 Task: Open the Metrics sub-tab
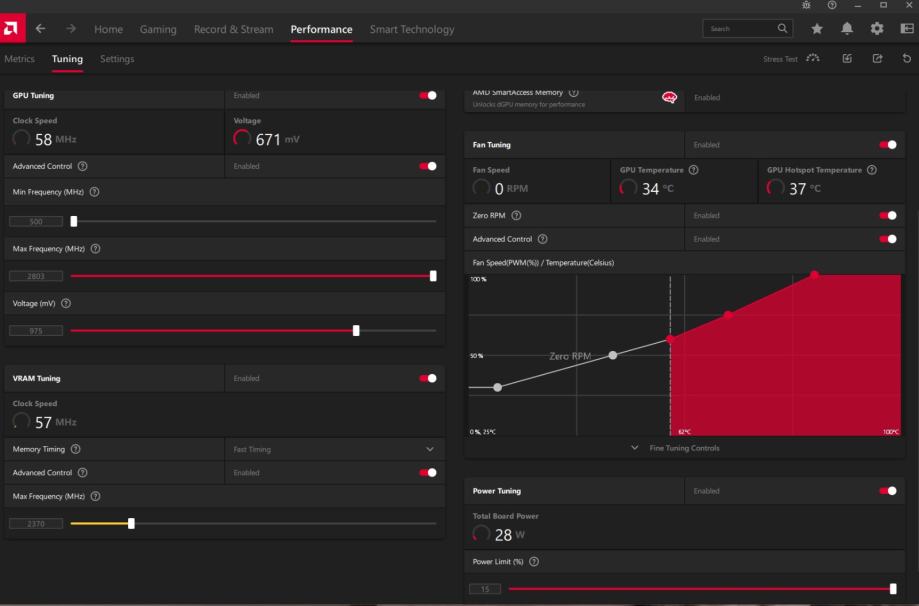[x=18, y=59]
